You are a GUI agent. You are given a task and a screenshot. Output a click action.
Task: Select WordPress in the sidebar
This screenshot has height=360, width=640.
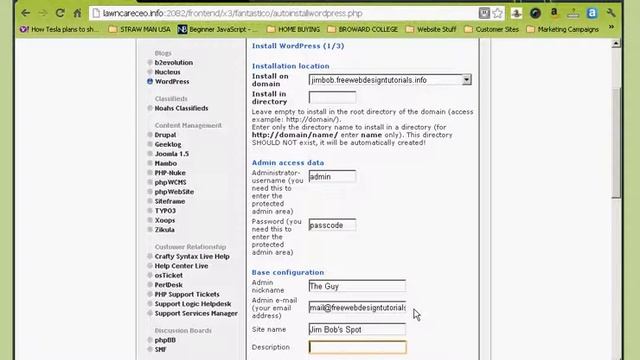[172, 81]
